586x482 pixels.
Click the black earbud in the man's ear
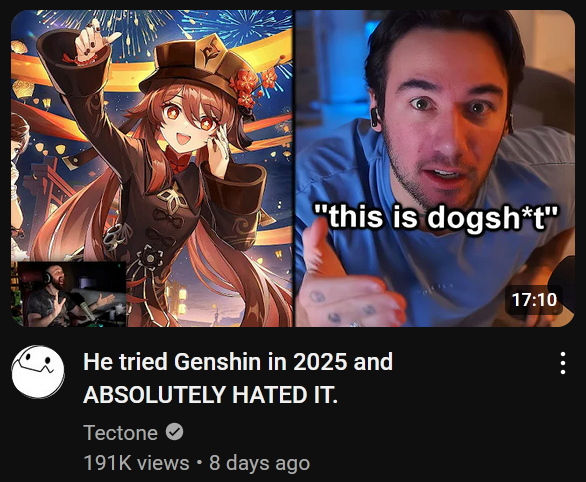(375, 117)
